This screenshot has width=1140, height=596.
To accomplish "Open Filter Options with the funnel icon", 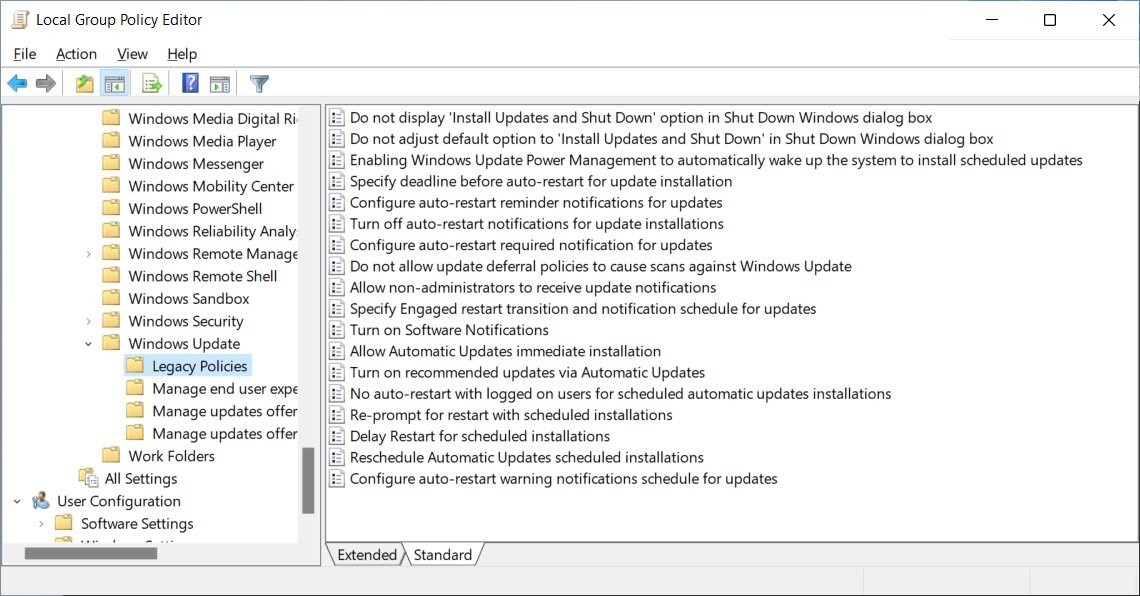I will [x=257, y=83].
